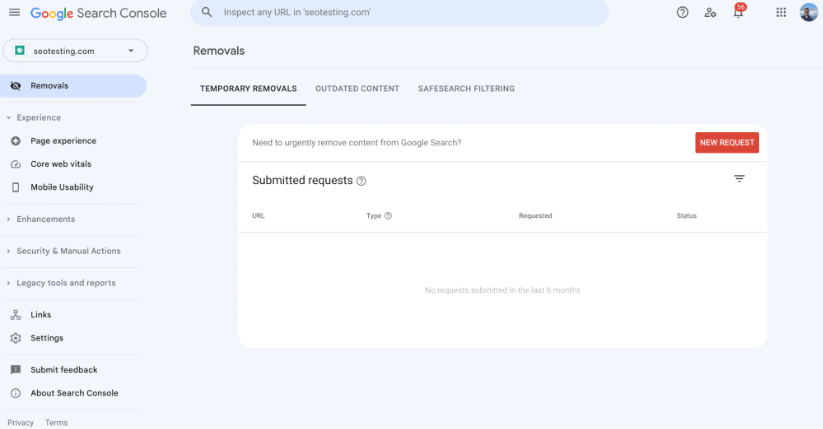
Task: Click the URL column header
Action: pos(258,216)
